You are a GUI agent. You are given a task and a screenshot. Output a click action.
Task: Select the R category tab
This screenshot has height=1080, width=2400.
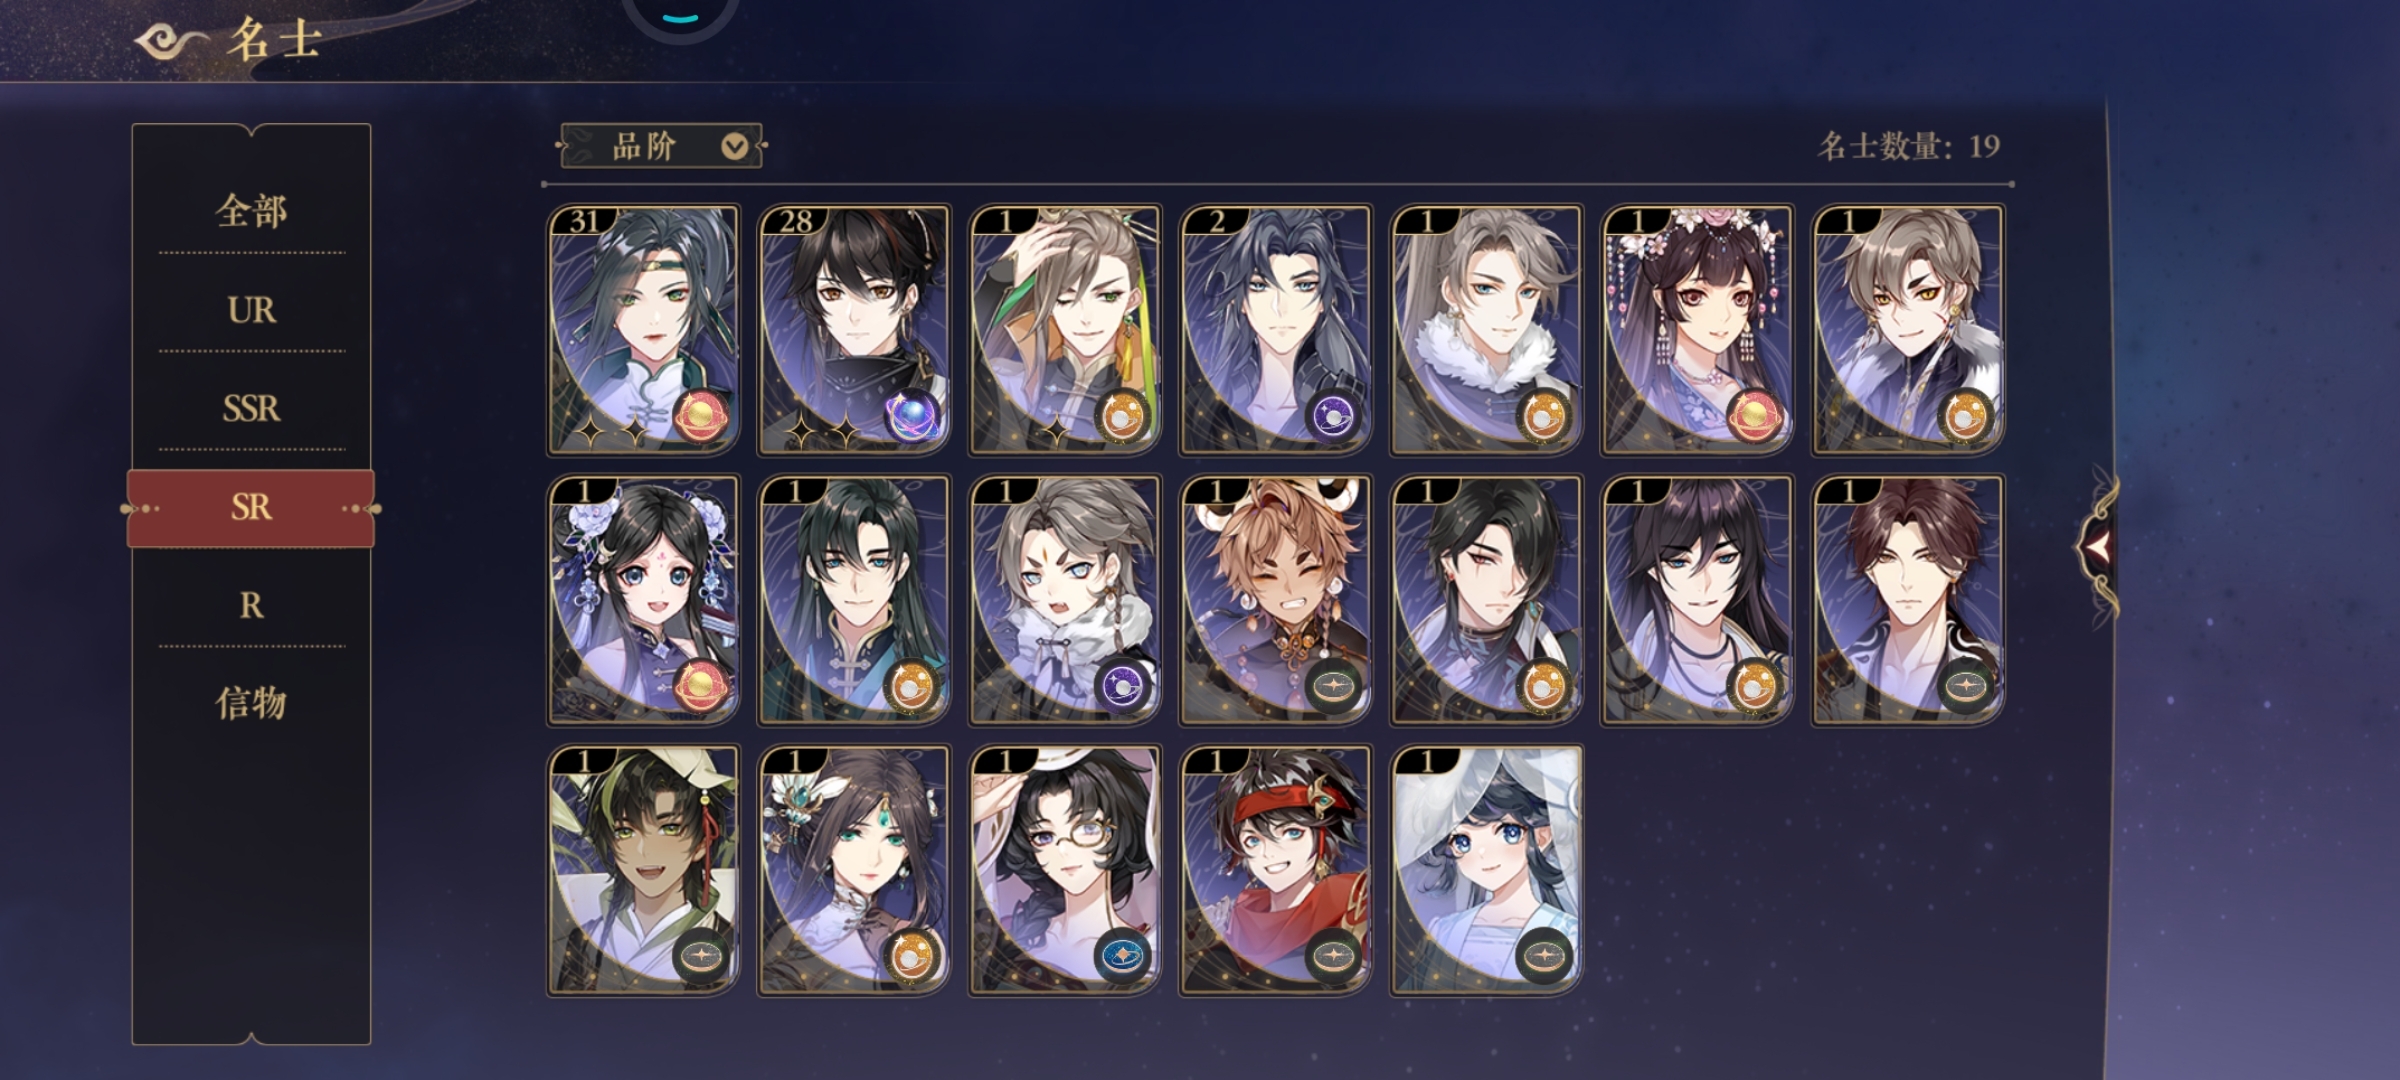[x=251, y=605]
